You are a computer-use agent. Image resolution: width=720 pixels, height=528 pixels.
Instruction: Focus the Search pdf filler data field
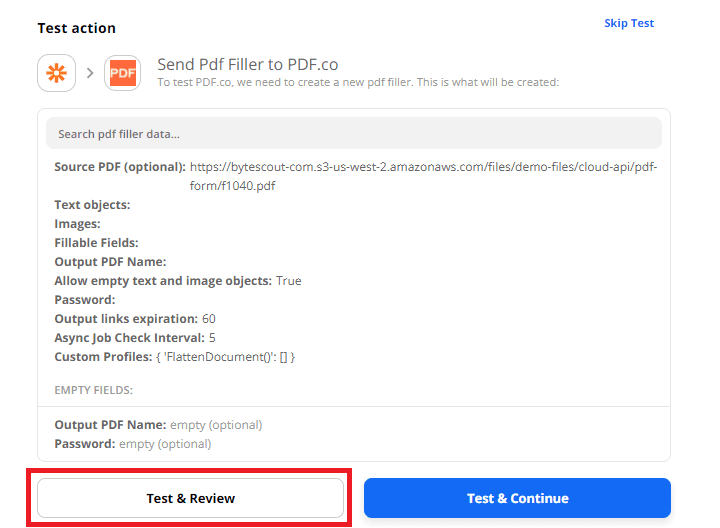[x=353, y=133]
